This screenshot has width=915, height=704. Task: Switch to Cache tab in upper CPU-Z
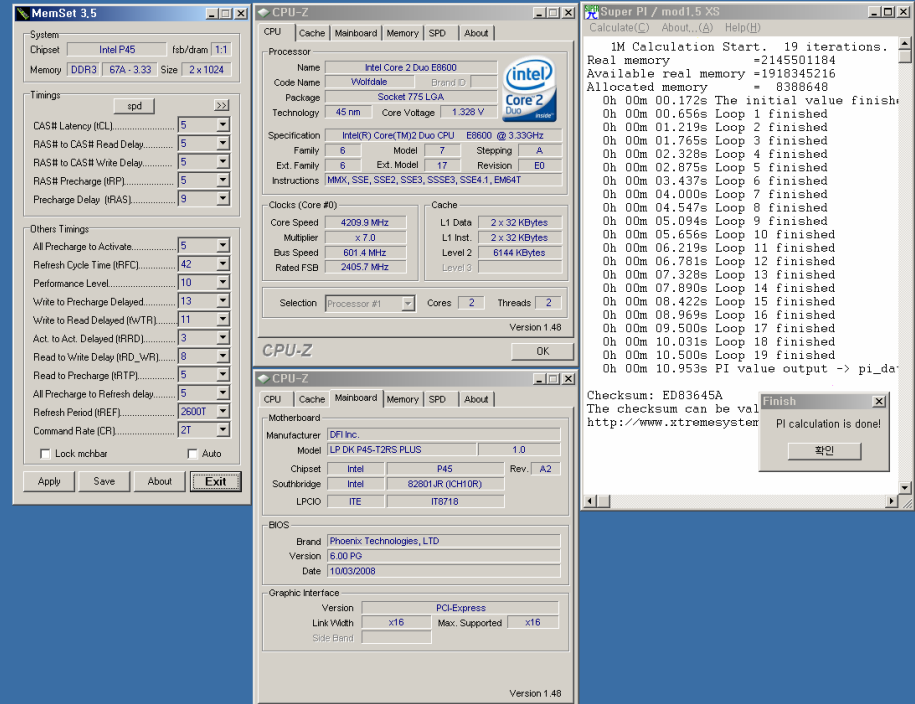point(312,33)
